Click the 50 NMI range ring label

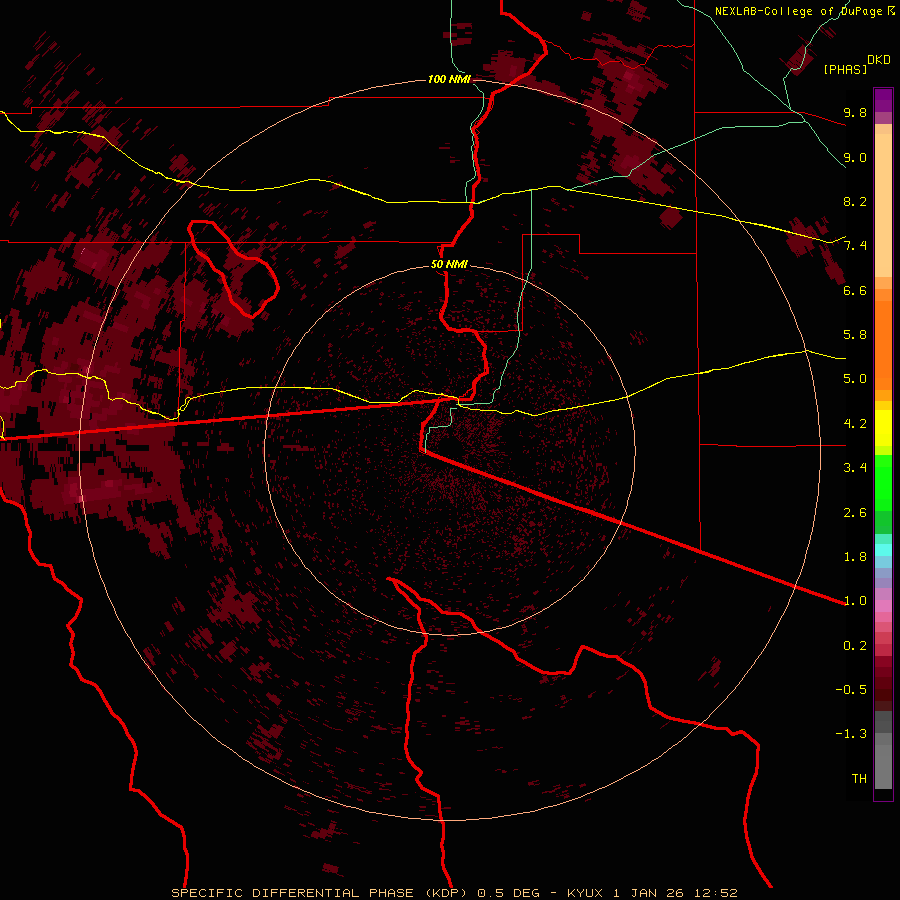tap(449, 265)
